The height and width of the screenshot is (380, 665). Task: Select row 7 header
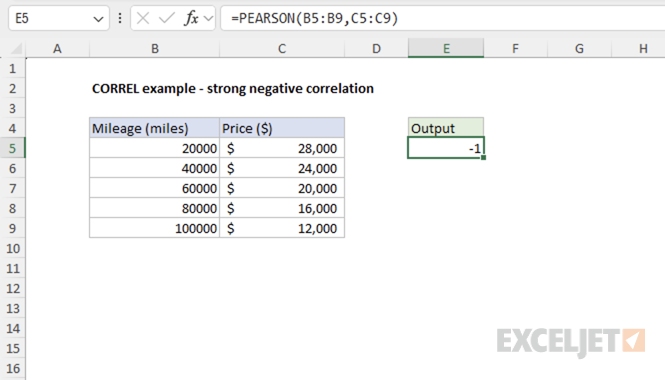[12, 188]
